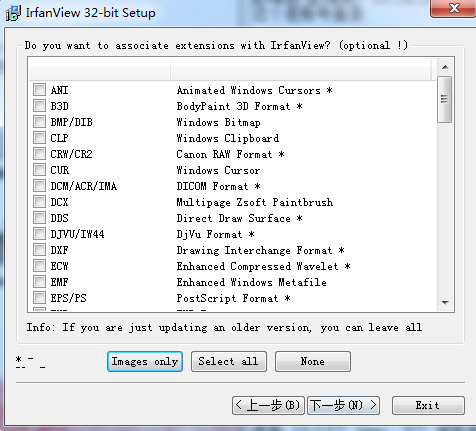Click the scrollbar up arrow
Screen dimensions: 476x431
(445, 67)
